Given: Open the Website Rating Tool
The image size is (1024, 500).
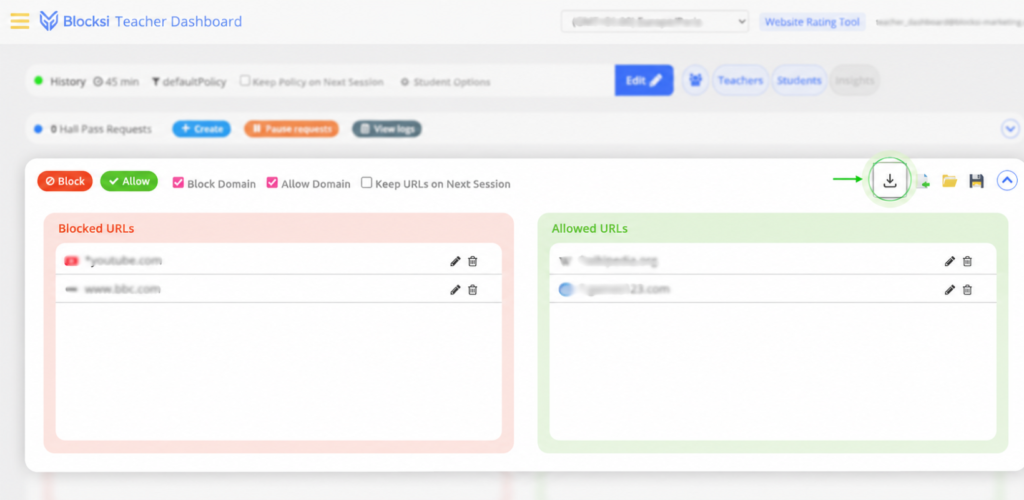Looking at the screenshot, I should click(812, 22).
